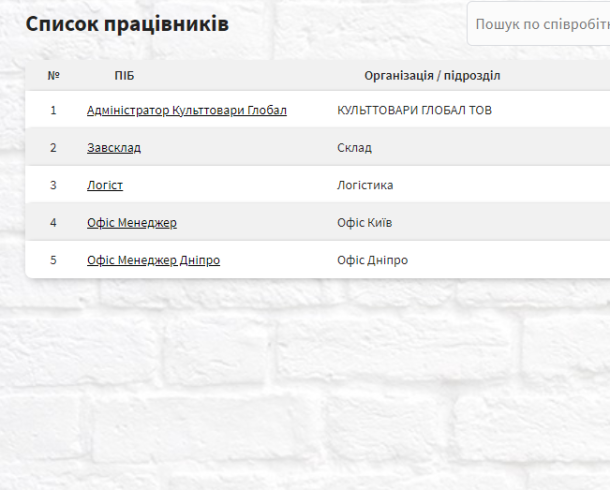Select the Офіс Київ department cell
The image size is (610, 490).
point(365,222)
